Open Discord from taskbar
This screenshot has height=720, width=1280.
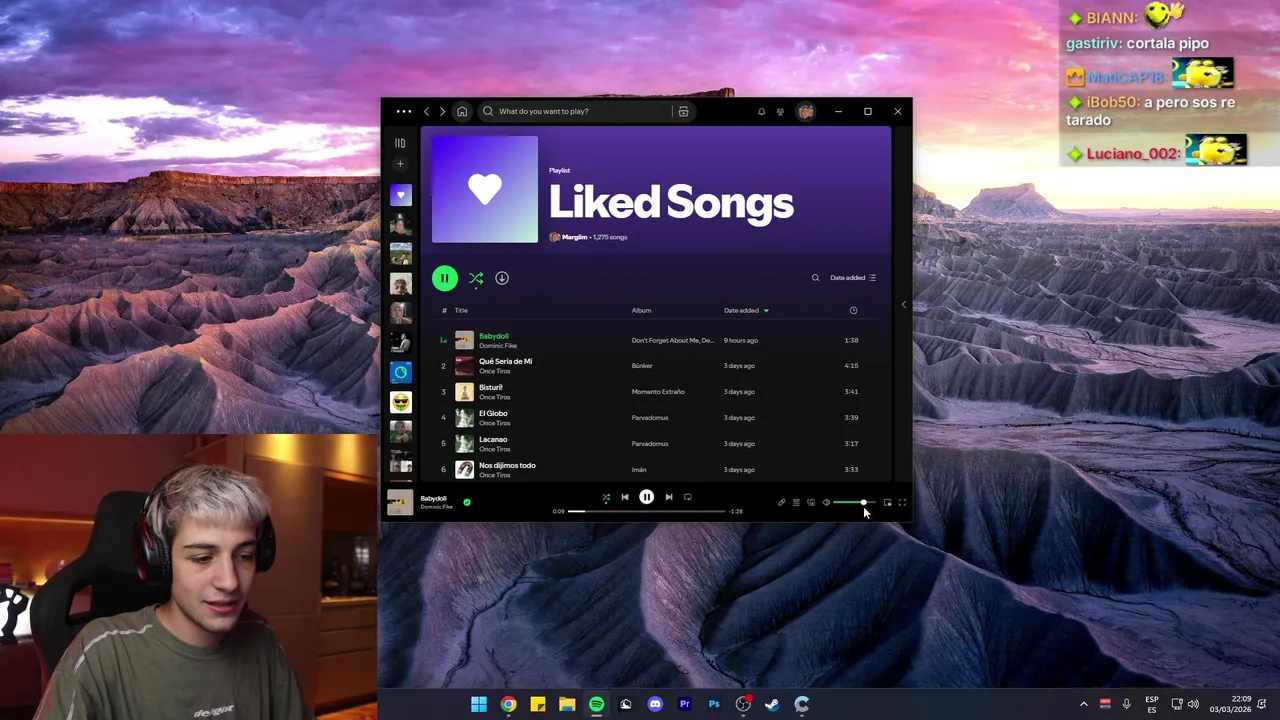[x=655, y=704]
